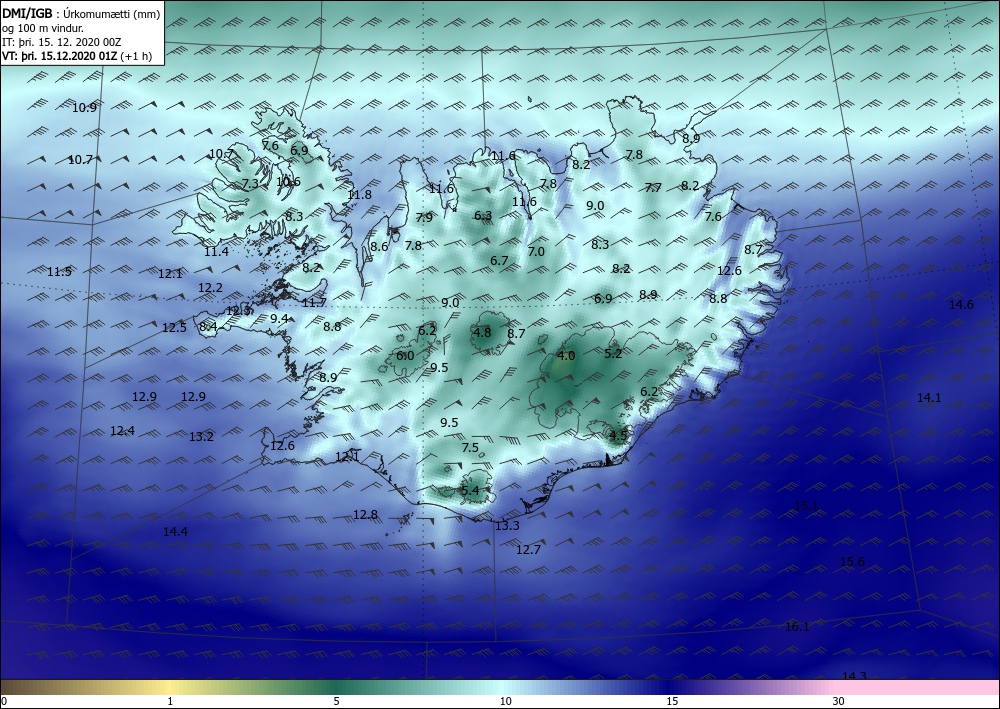This screenshot has width=1000, height=709.
Task: Pick the map value '11.8'
Action: [x=359, y=194]
